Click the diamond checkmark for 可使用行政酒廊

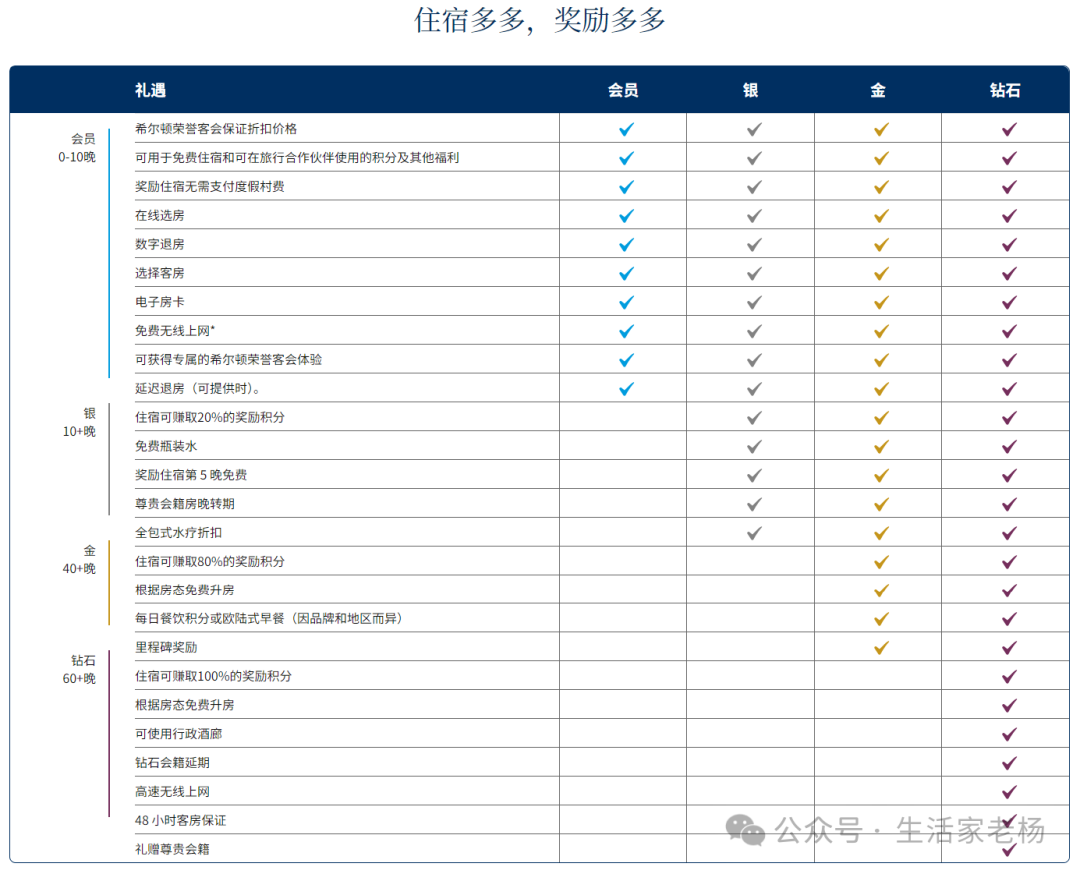(x=1006, y=733)
